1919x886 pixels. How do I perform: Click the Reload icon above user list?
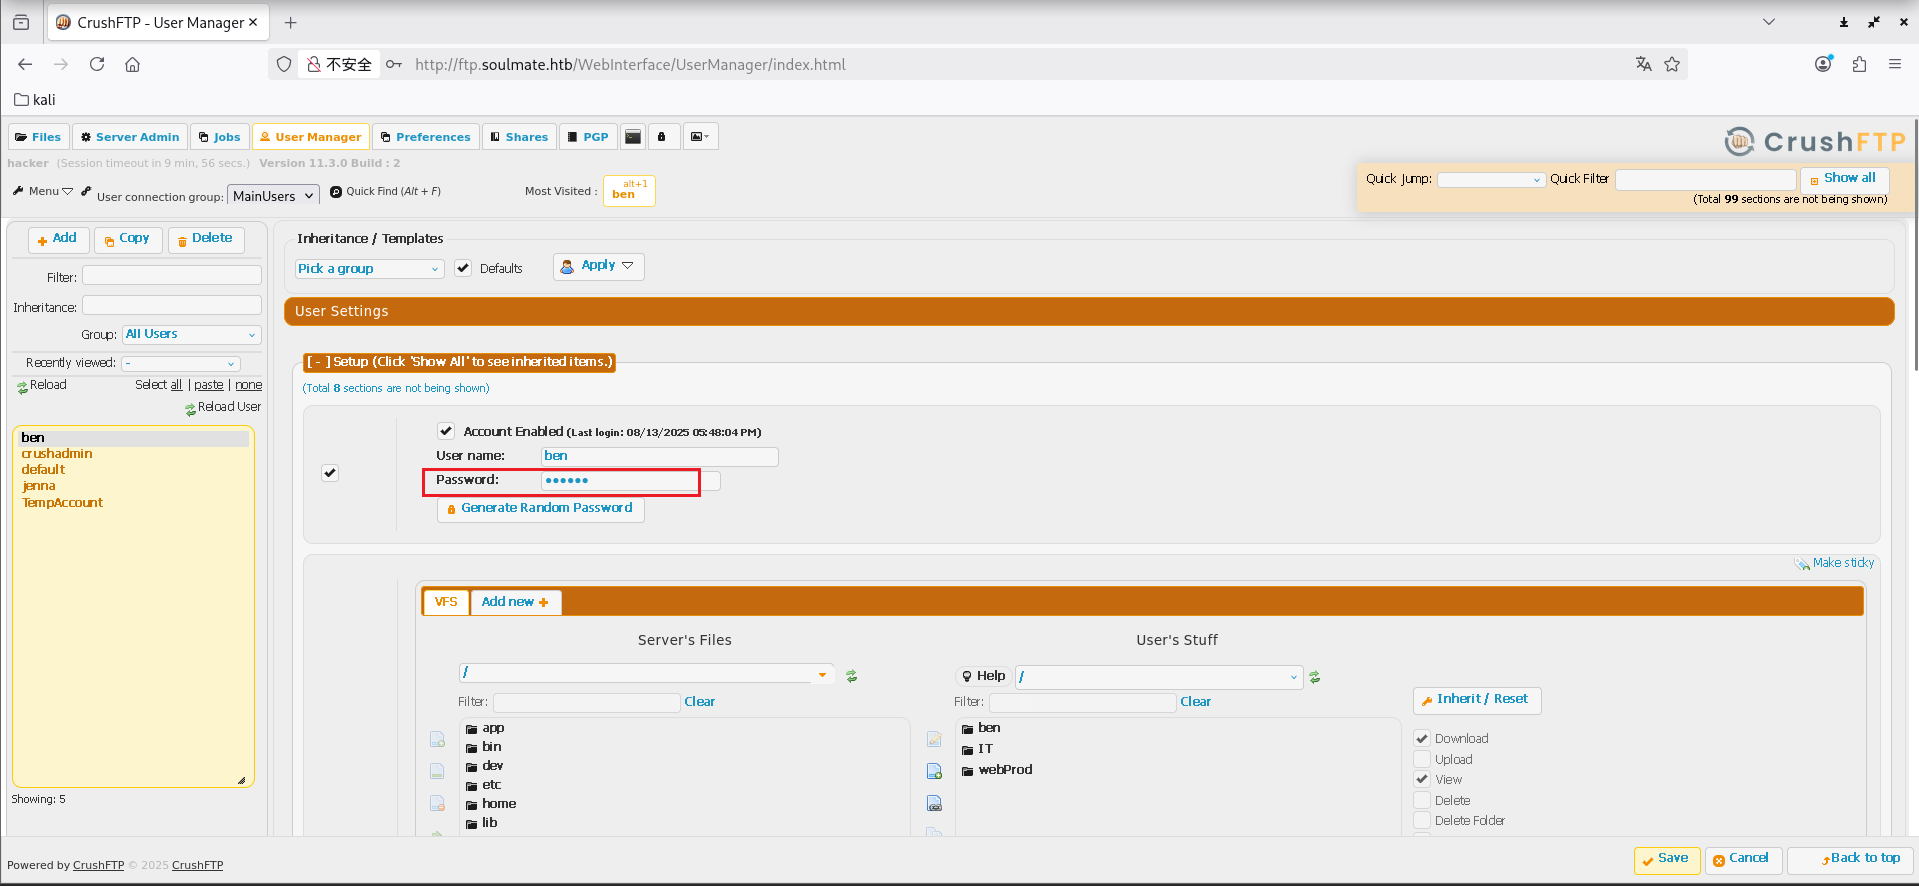pos(23,386)
